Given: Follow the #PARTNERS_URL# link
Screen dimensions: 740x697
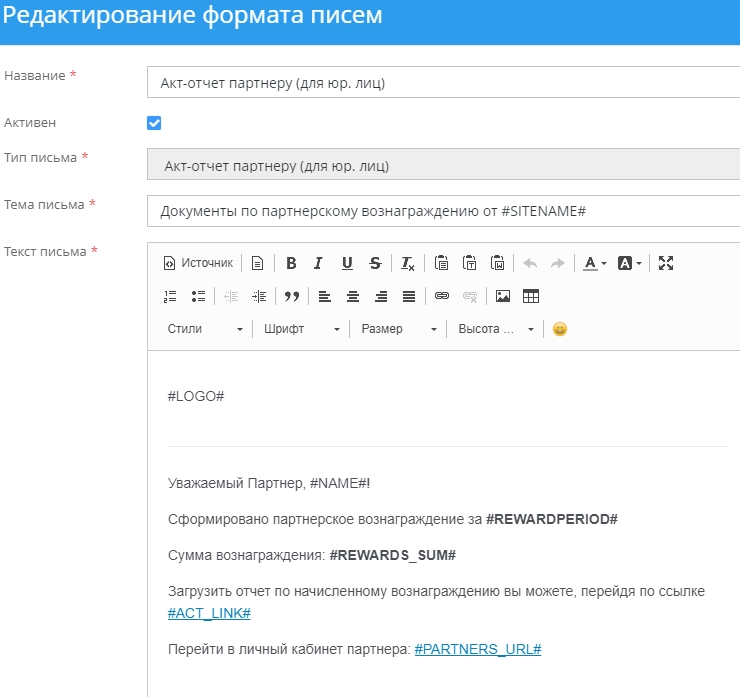Looking at the screenshot, I should (x=478, y=649).
